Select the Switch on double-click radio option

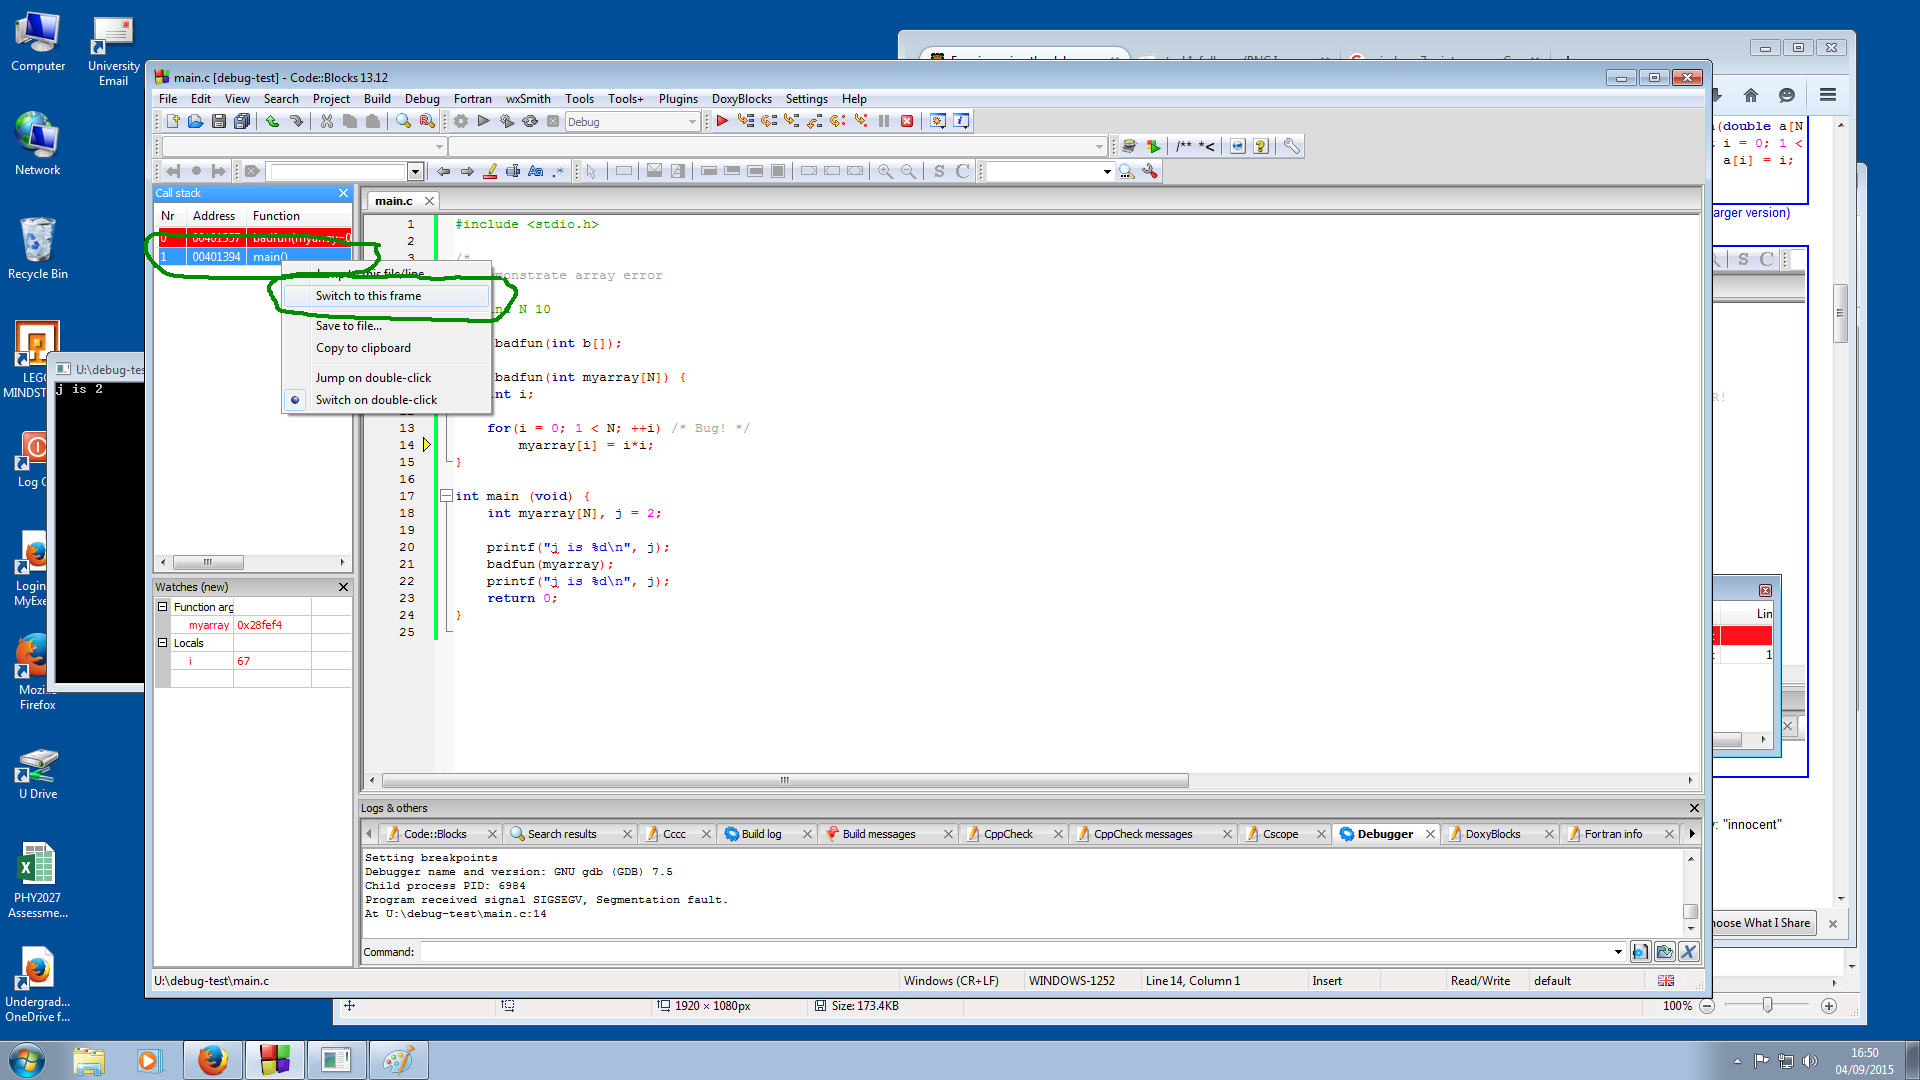coord(376,400)
